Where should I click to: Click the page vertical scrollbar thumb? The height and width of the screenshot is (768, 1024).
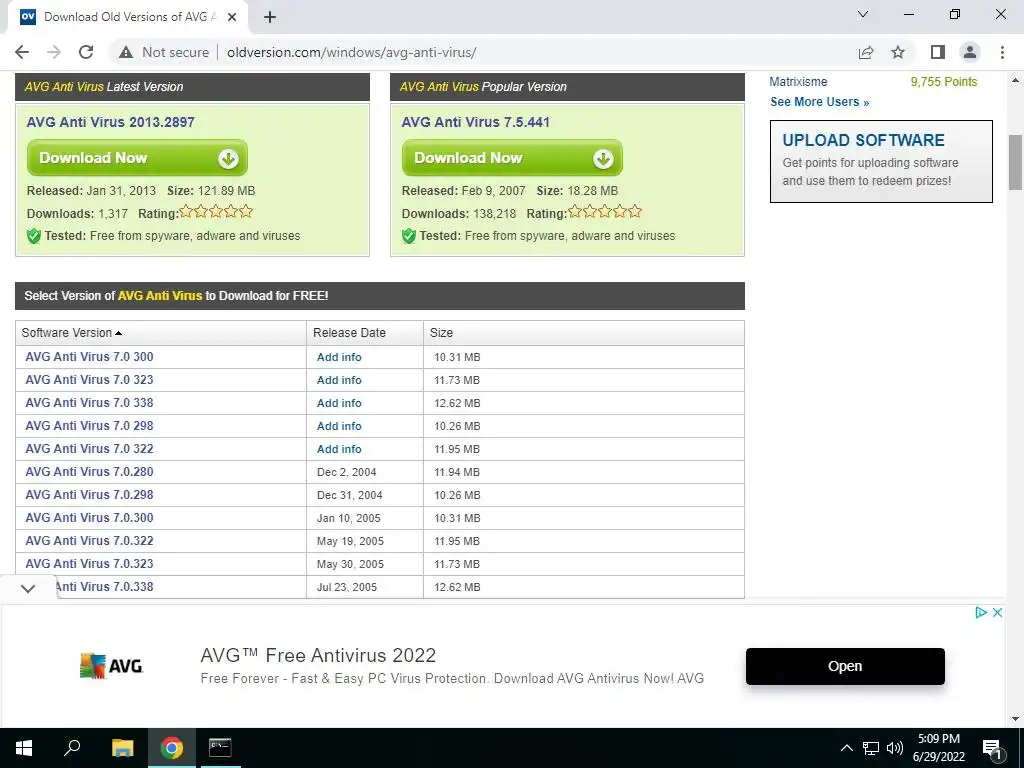[1016, 162]
